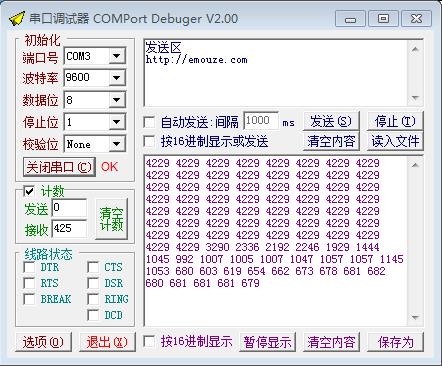Toggle the 计数 checkbox
Image resolution: width=442 pixels, height=366 pixels.
[29, 191]
